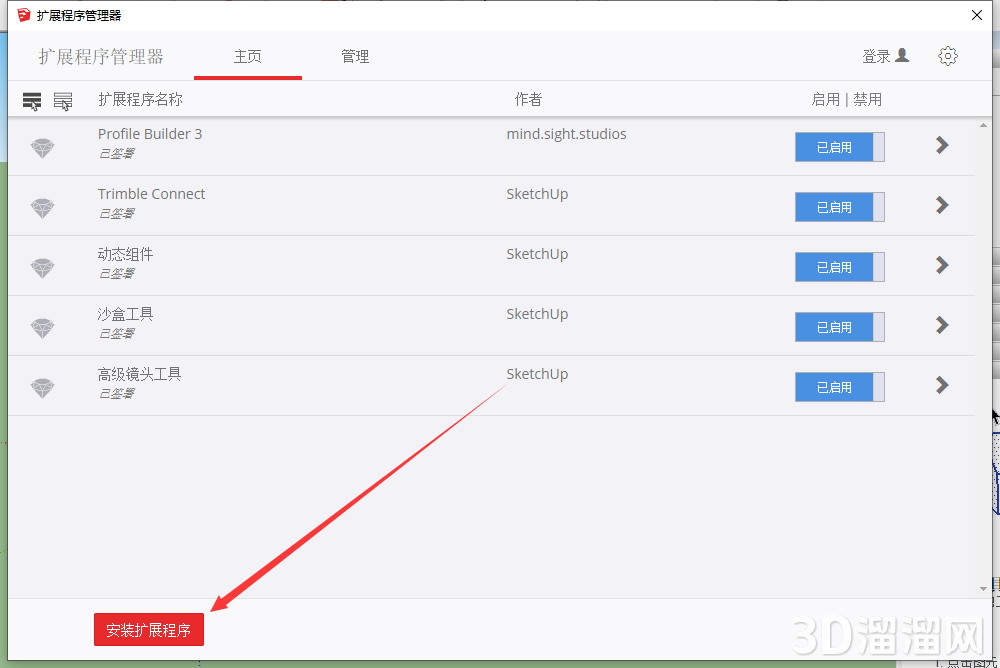Click the select-all list icon in header
Image resolution: width=1000 pixels, height=668 pixels.
coord(32,101)
